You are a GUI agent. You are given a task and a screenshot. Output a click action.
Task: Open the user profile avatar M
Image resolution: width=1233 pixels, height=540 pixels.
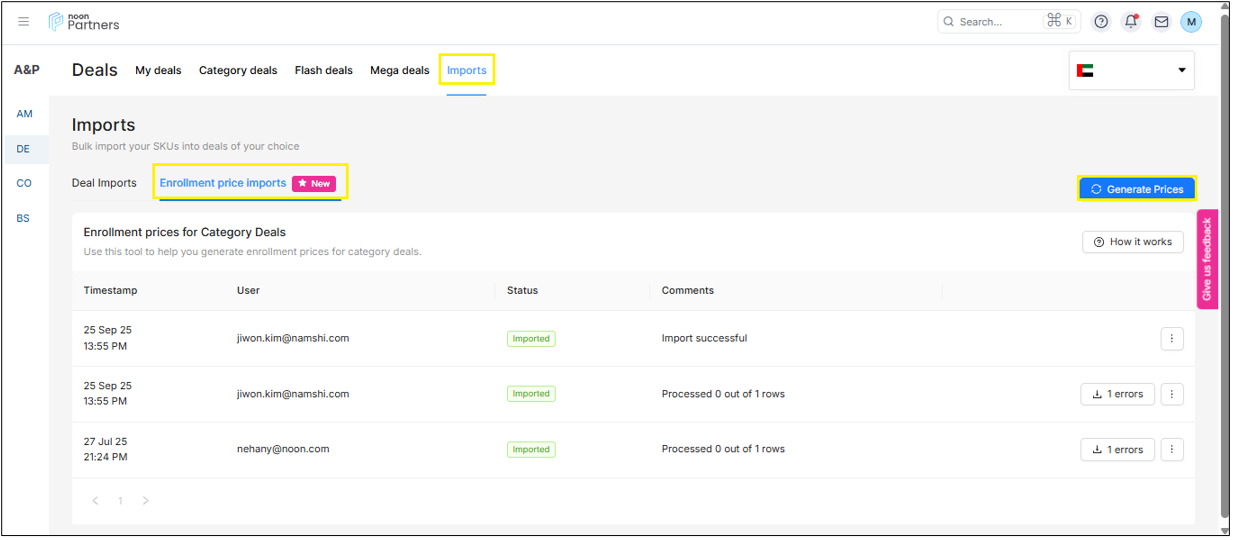point(1190,22)
